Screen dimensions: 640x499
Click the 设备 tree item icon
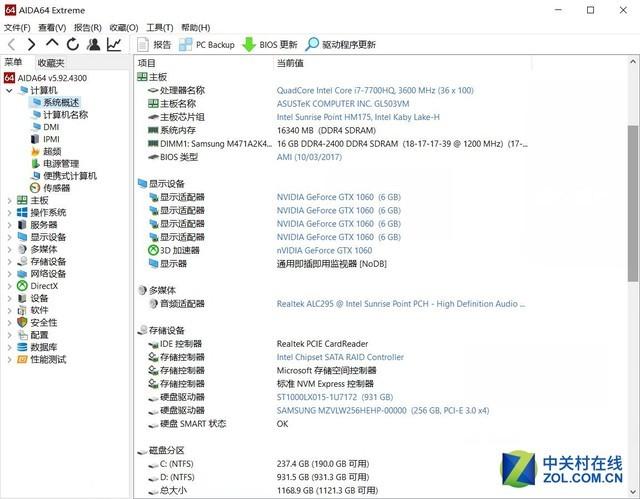[22, 298]
